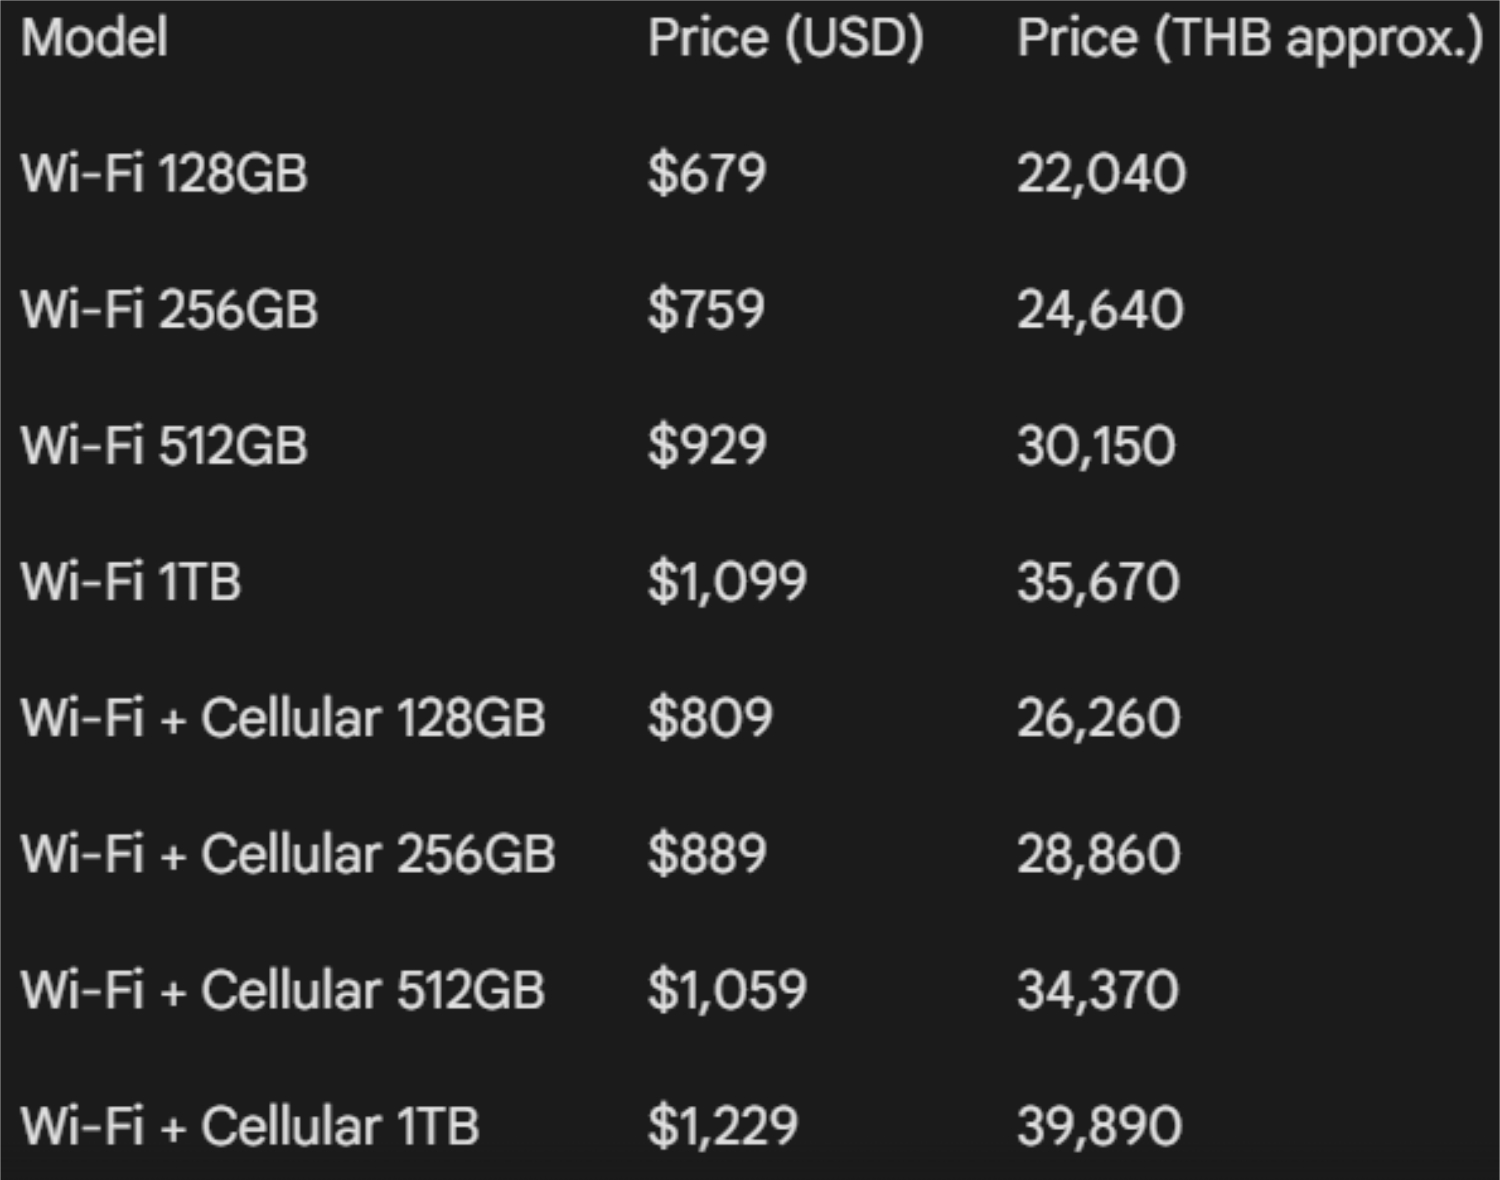Screen dimensions: 1500x1180
Task: Click the 34,370 THB price
Action: 1098,990
